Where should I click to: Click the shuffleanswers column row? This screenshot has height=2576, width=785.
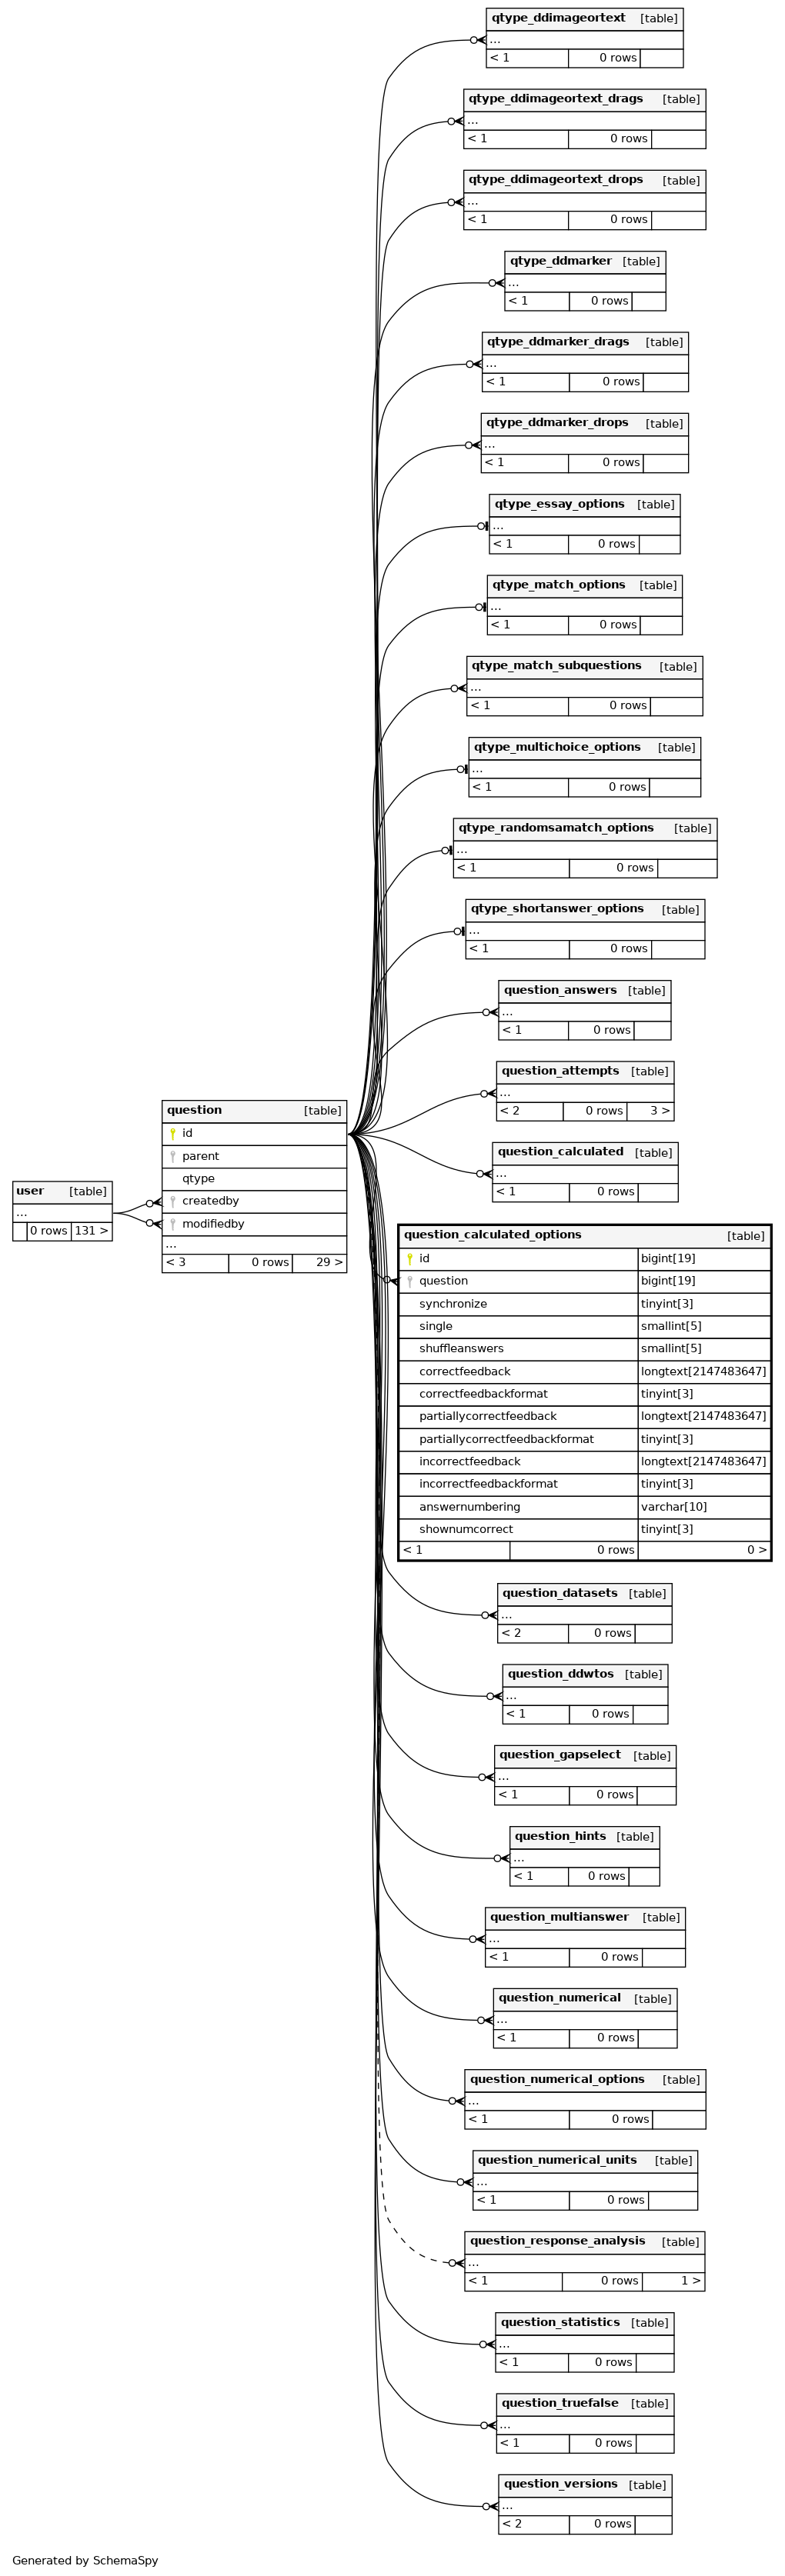click(462, 1349)
